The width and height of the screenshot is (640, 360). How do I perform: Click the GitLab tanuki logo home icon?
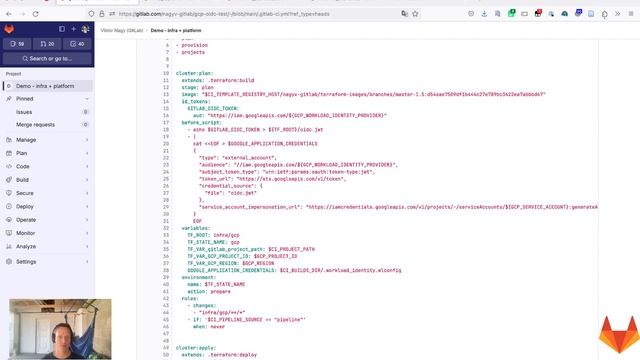click(9, 29)
